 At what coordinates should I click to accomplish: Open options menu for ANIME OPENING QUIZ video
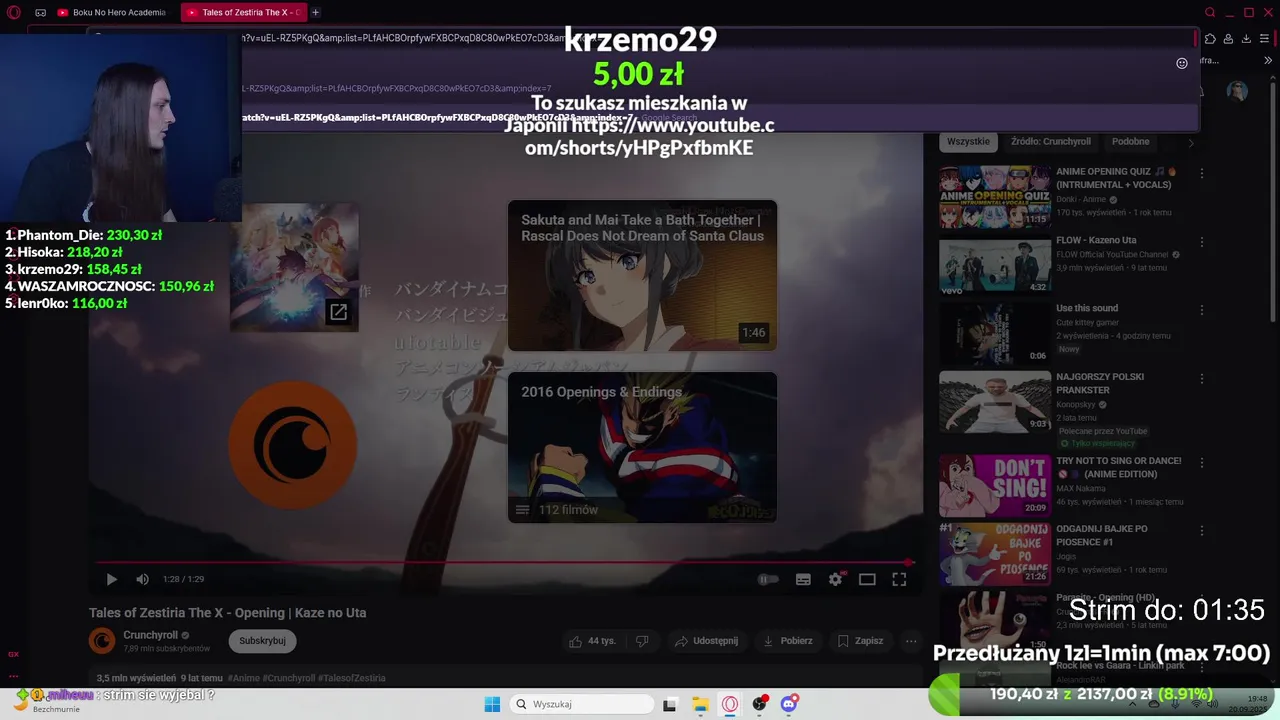1201,173
